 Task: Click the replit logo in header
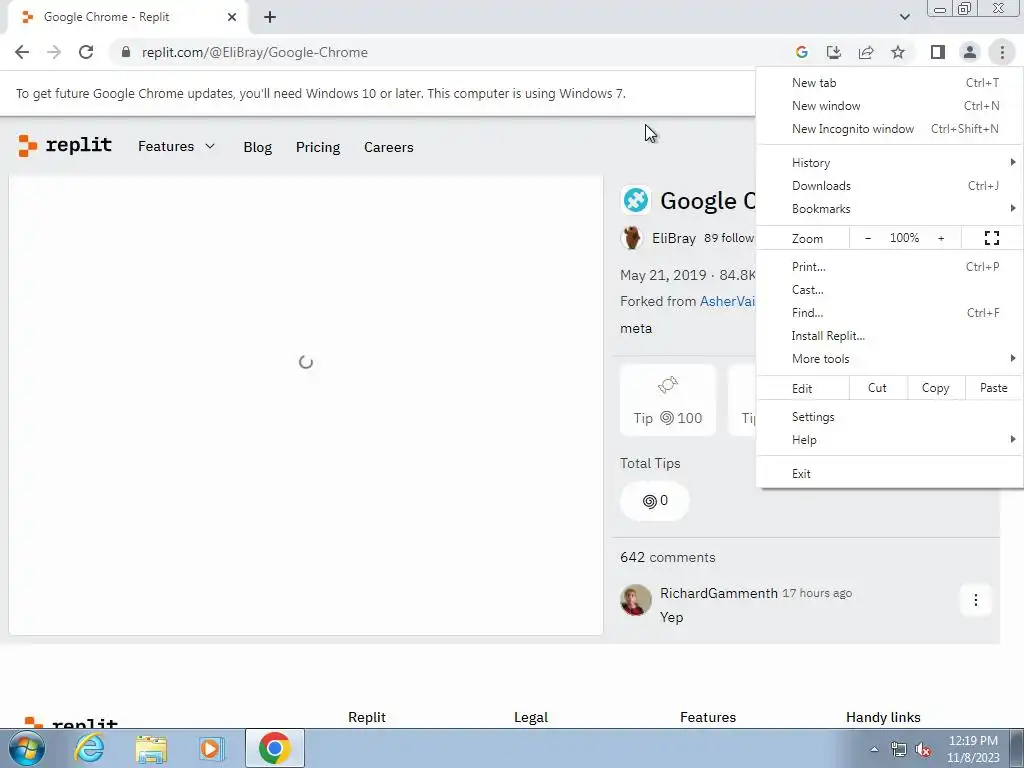pyautogui.click(x=65, y=145)
